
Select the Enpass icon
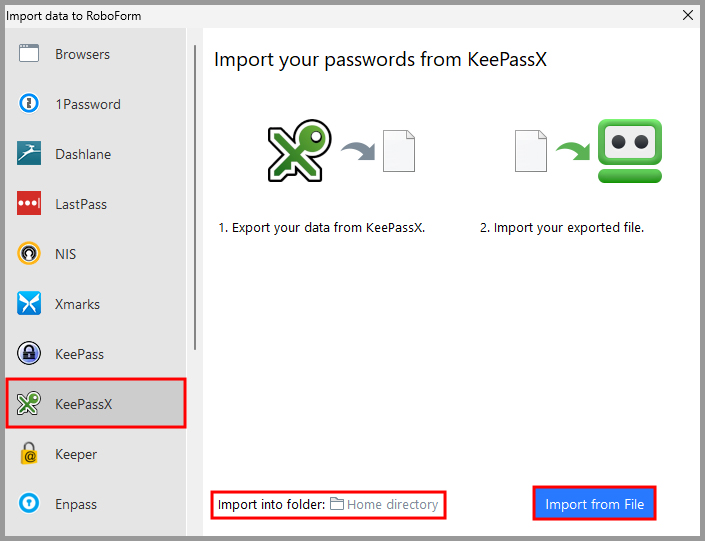tap(29, 503)
